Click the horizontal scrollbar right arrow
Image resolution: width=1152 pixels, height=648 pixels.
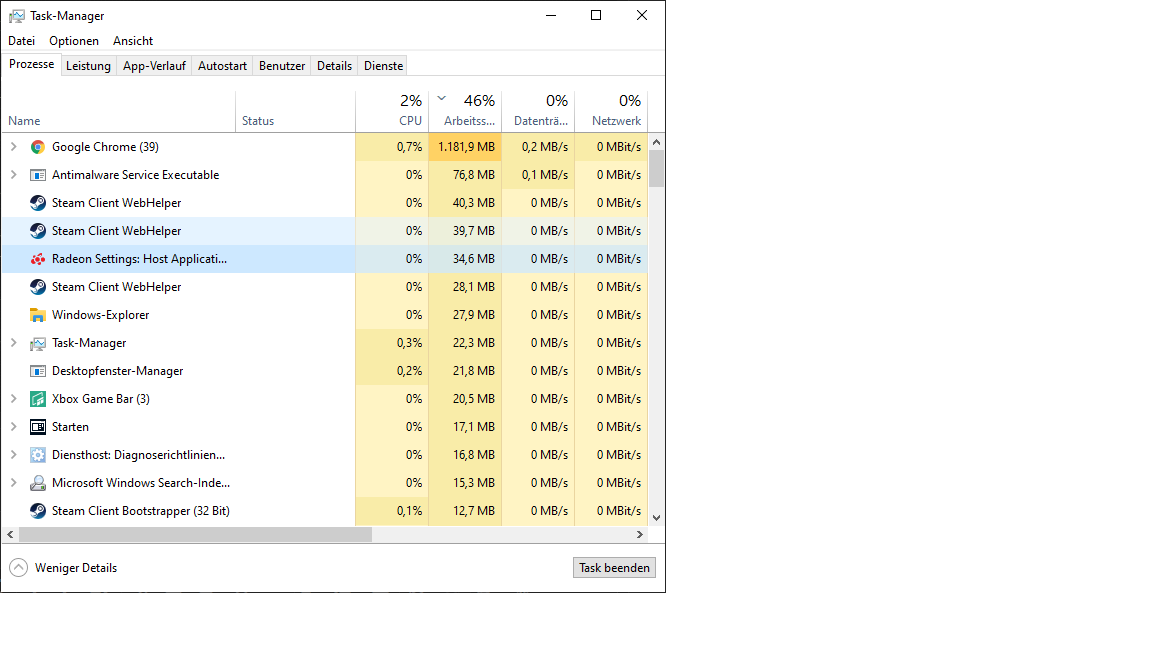click(x=640, y=535)
